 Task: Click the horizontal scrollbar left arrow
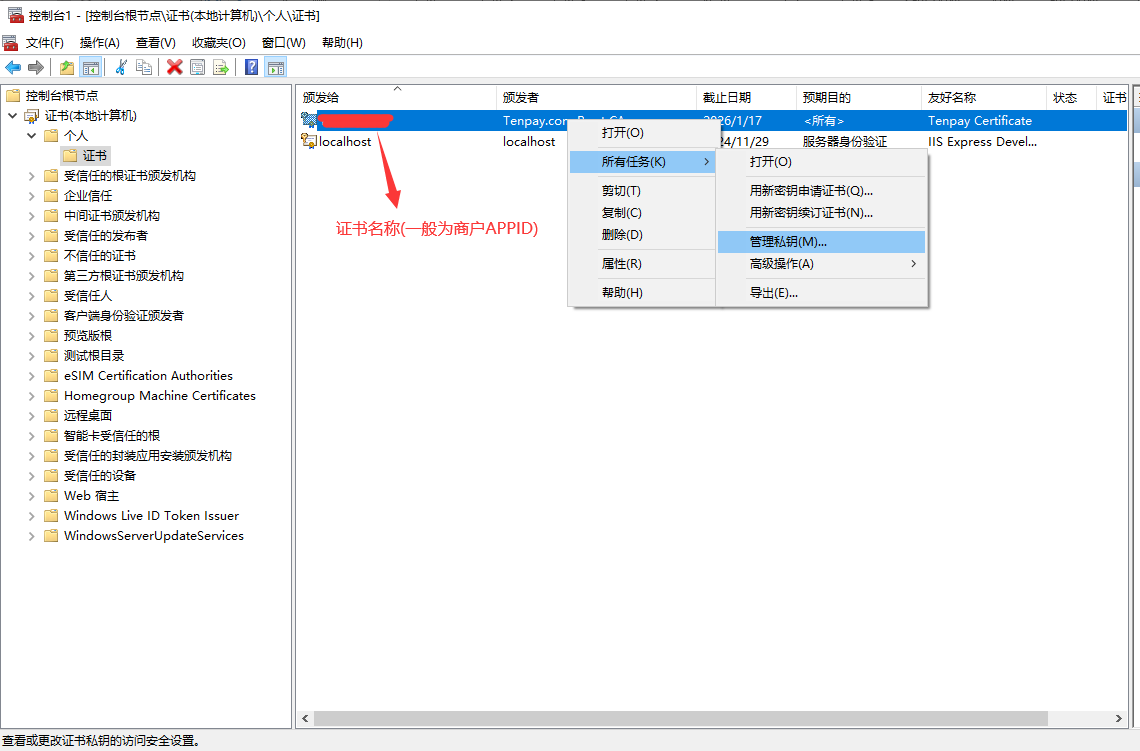click(x=305, y=718)
